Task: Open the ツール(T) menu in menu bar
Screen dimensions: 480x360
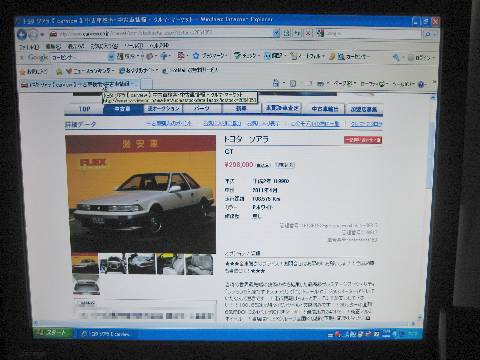Action: (x=134, y=45)
